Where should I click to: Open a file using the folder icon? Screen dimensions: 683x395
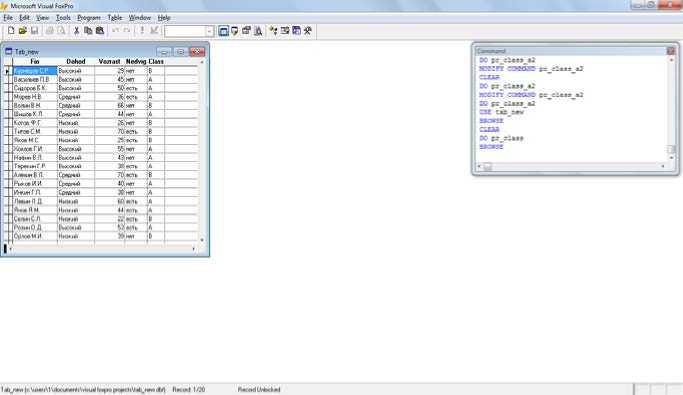click(23, 30)
